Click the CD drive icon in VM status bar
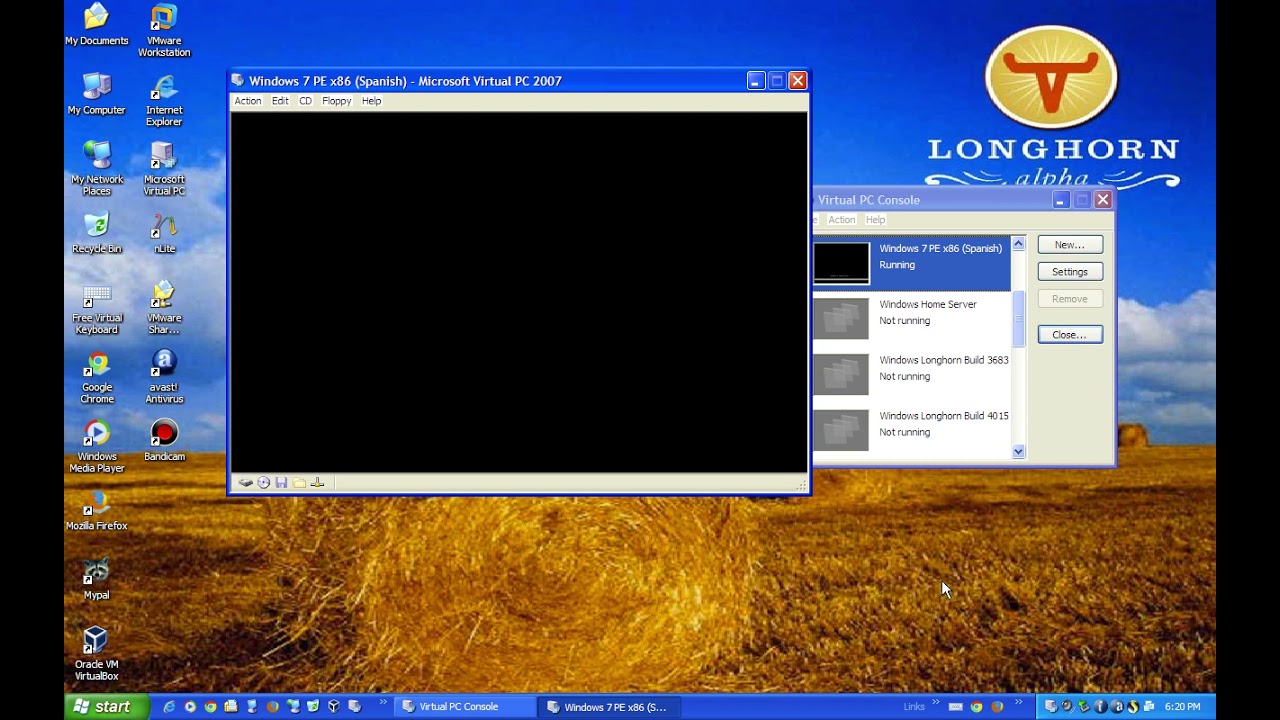The height and width of the screenshot is (720, 1280). [264, 483]
